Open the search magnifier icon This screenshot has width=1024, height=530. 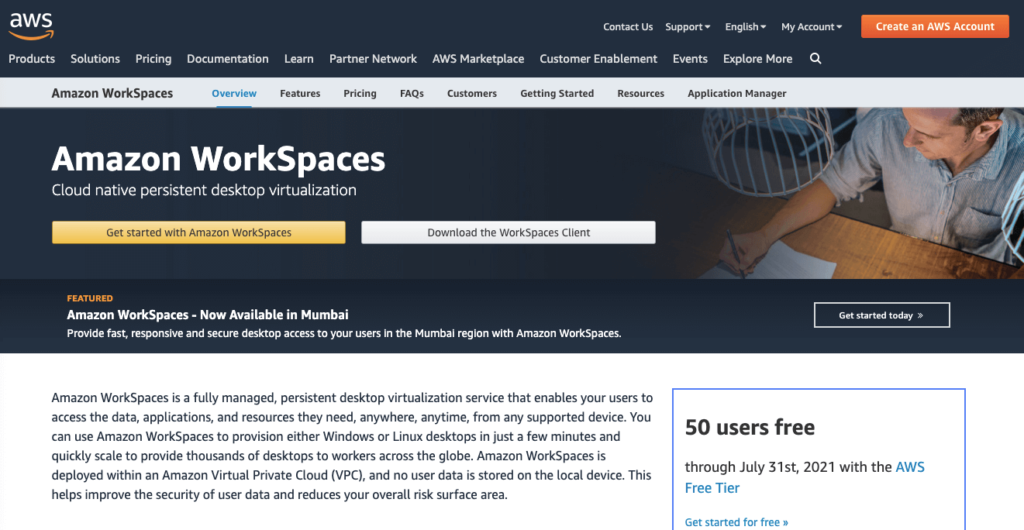(816, 59)
